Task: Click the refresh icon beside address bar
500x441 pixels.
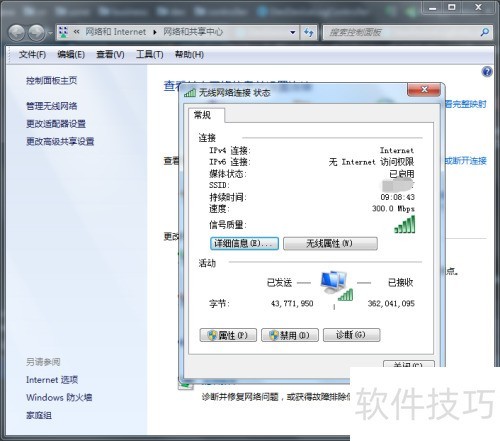Action: click(309, 32)
